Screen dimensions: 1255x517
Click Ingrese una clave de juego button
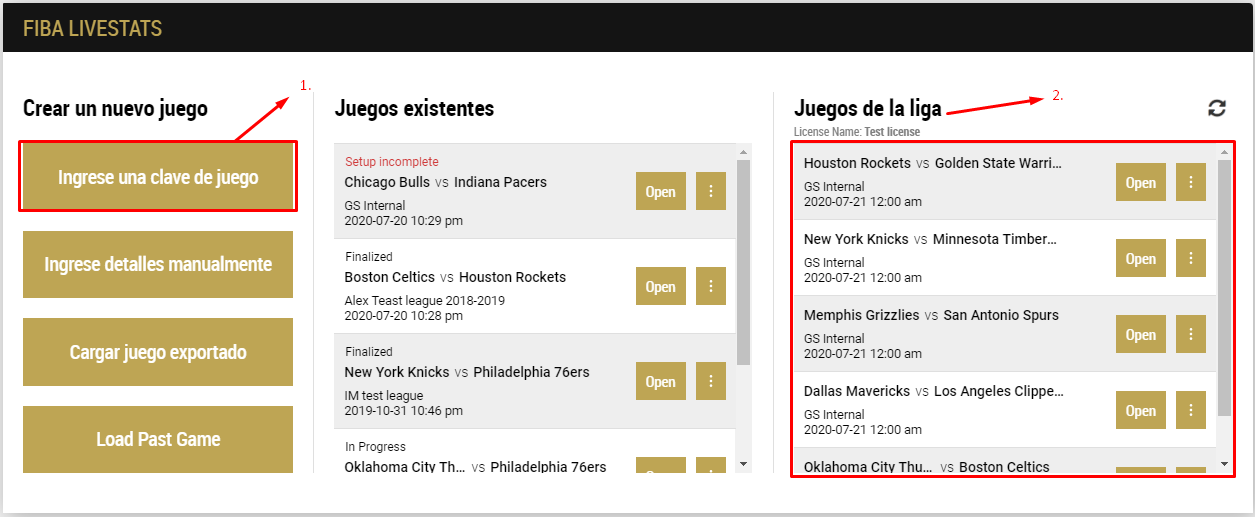158,177
